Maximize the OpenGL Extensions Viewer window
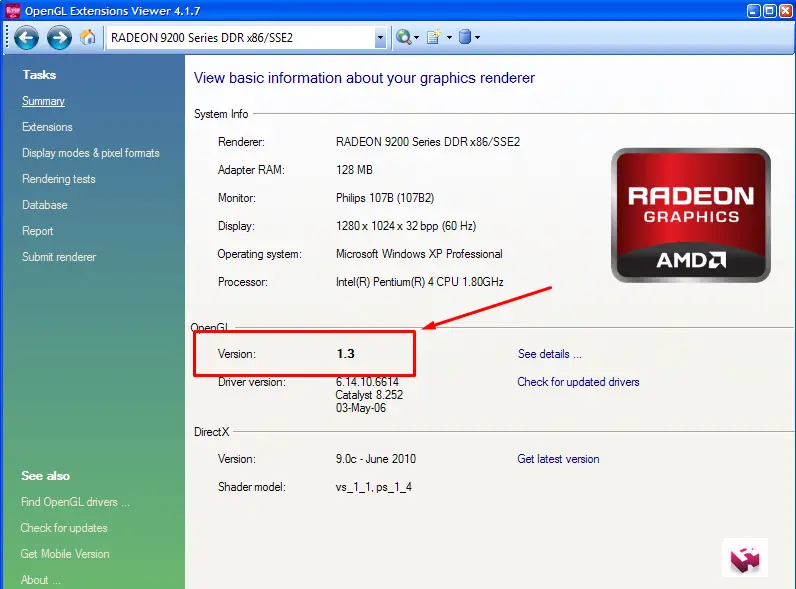This screenshot has width=796, height=589. pos(770,11)
